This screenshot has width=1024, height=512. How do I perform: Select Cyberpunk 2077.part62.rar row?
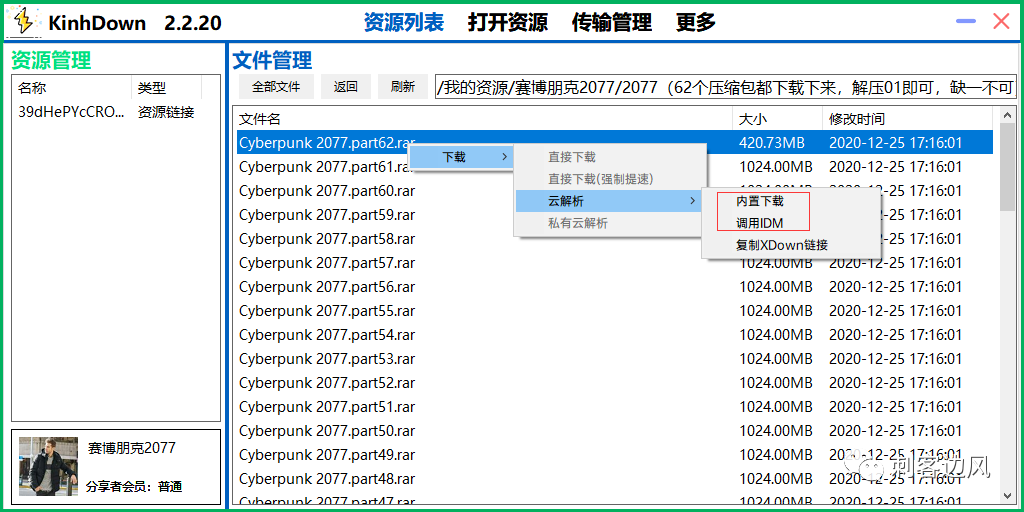pos(615,142)
